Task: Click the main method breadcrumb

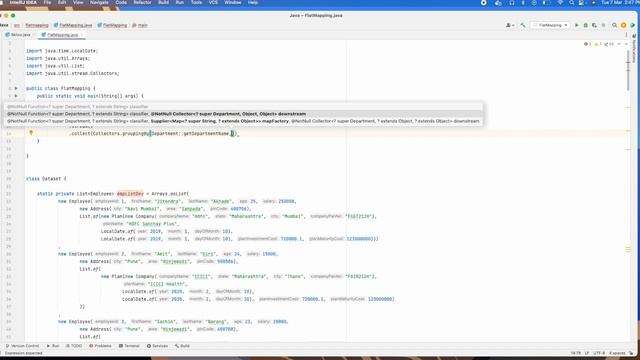Action: 140,25
